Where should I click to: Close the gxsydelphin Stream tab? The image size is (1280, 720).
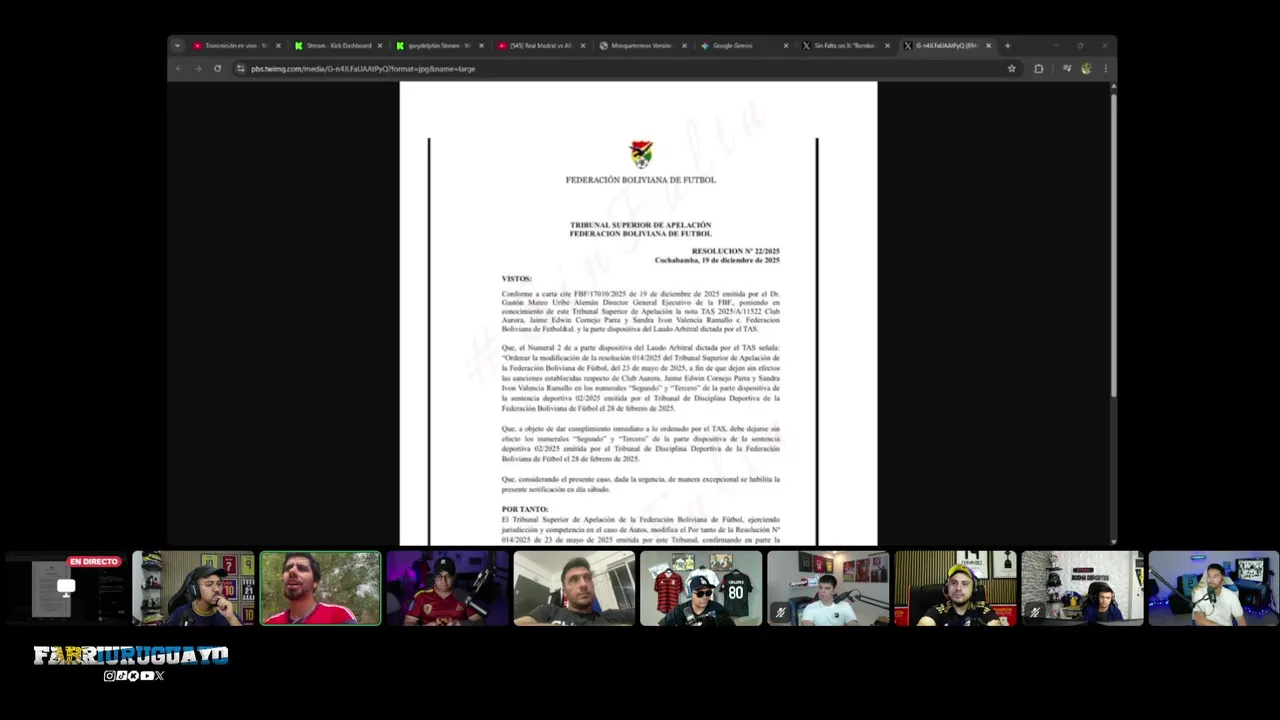pos(481,45)
